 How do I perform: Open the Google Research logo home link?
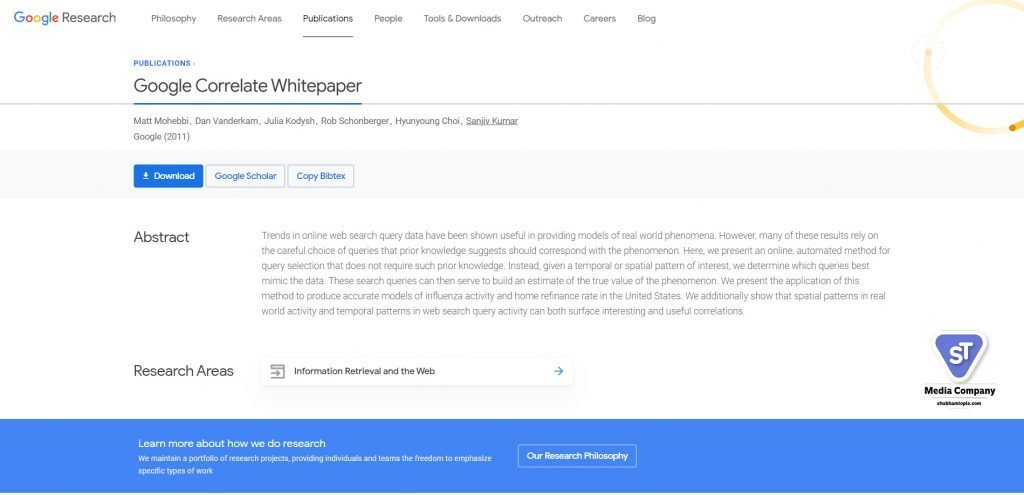pyautogui.click(x=65, y=18)
